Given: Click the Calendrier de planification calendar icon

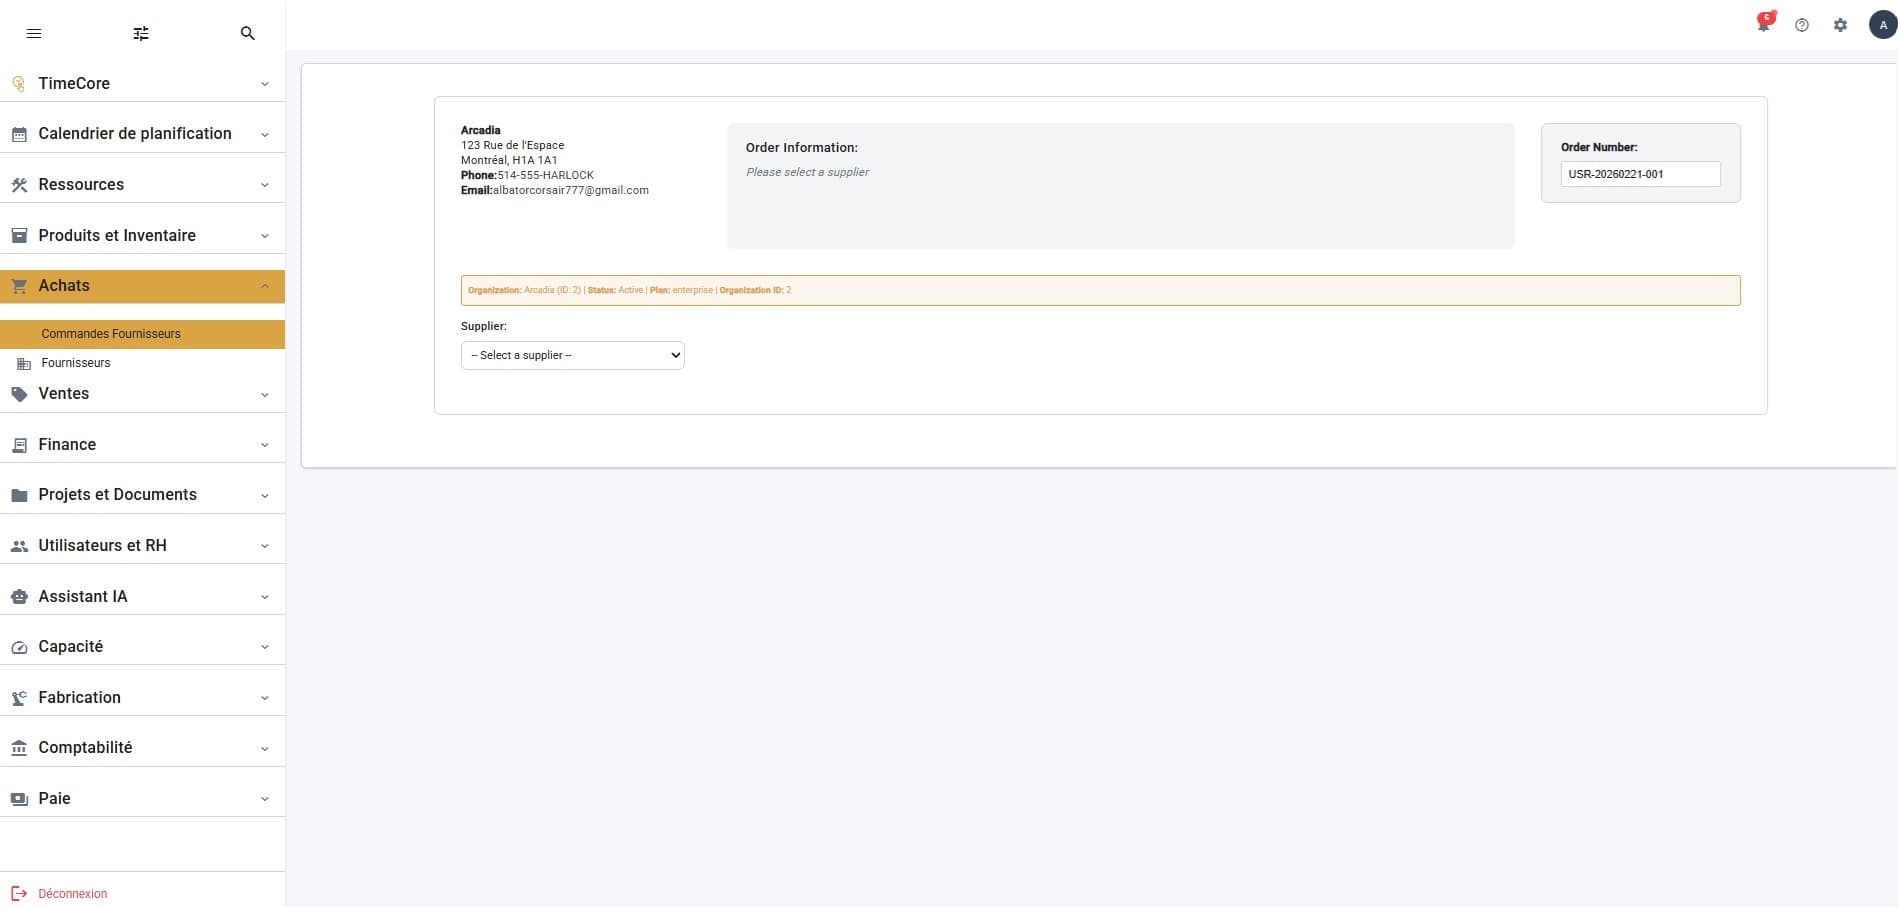Looking at the screenshot, I should 19,134.
